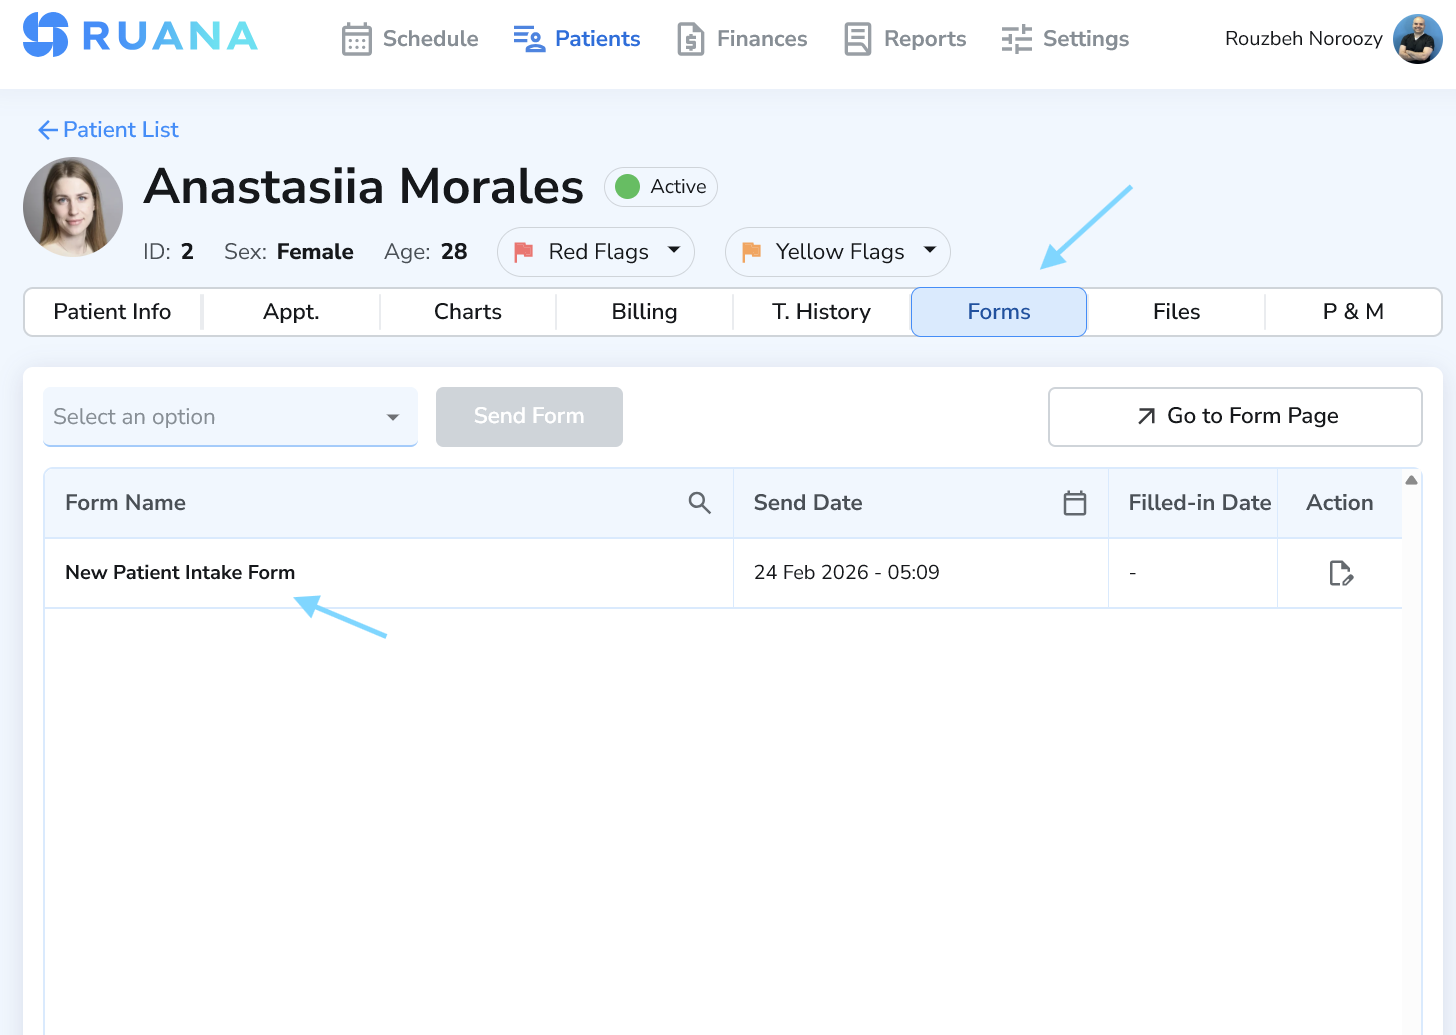Switch to the Billing tab
Screen dimensions: 1456x1035
[643, 311]
